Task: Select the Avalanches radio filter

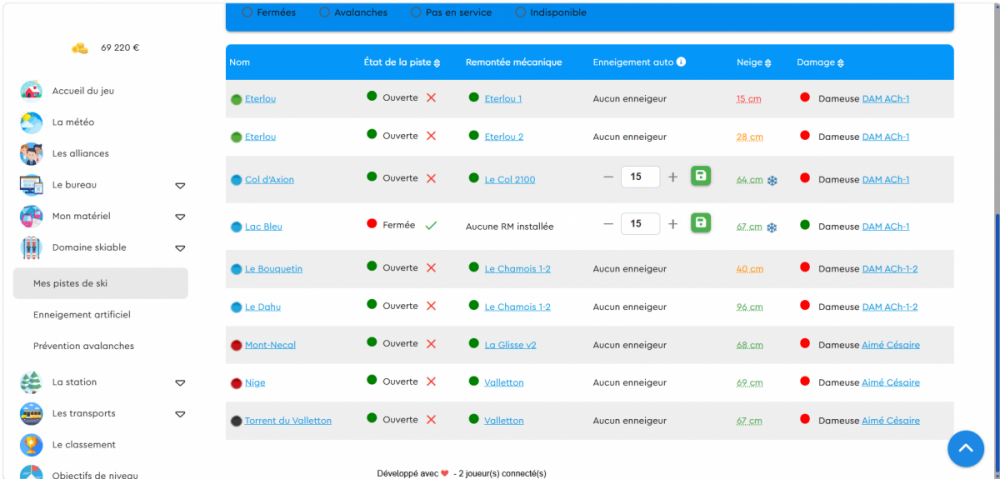Action: [325, 12]
